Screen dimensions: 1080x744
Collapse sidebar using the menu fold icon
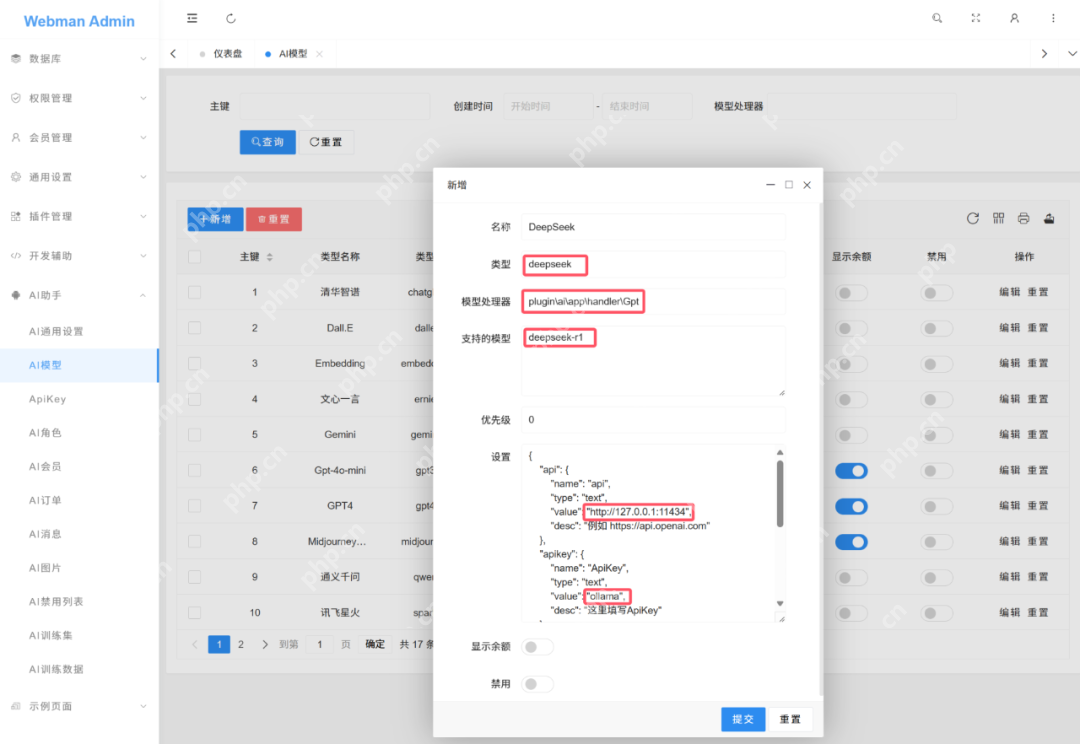click(192, 18)
